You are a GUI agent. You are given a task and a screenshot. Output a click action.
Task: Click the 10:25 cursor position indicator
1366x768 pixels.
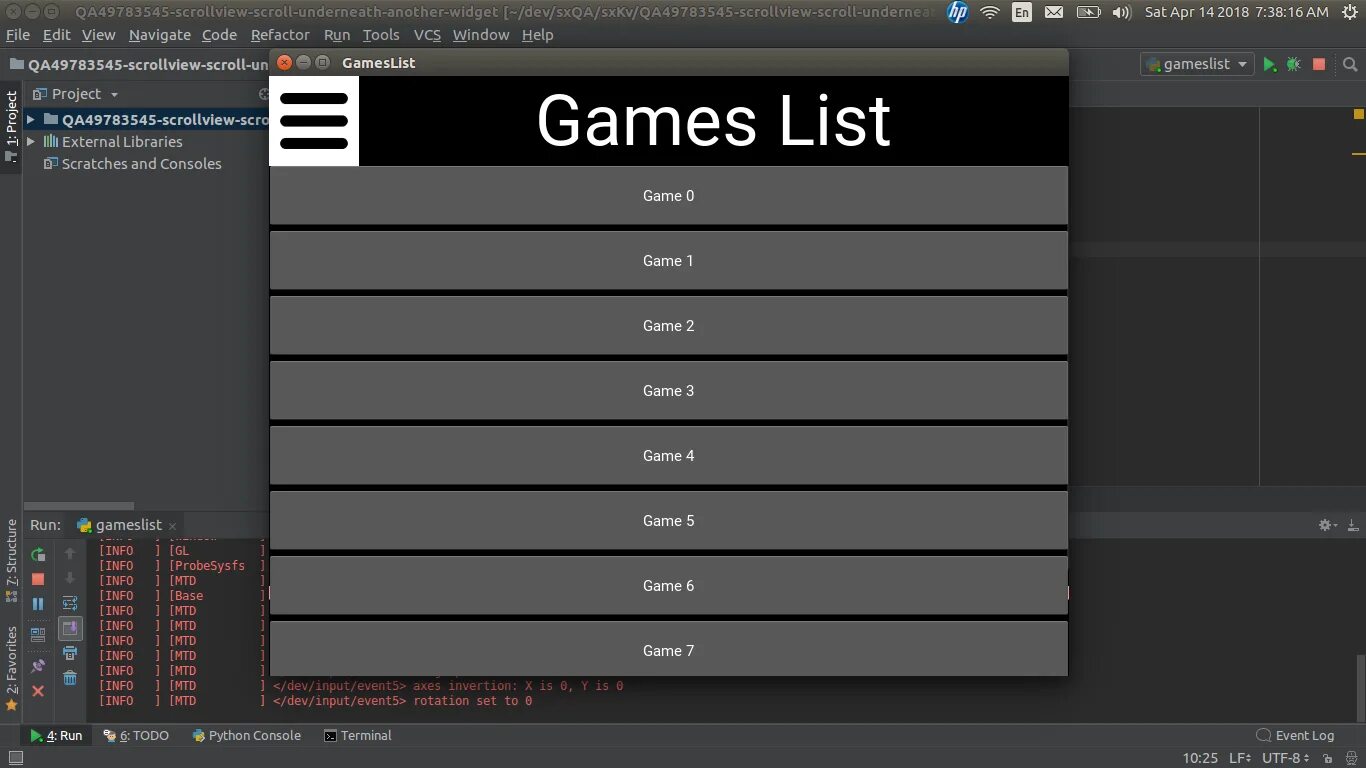pos(1200,758)
